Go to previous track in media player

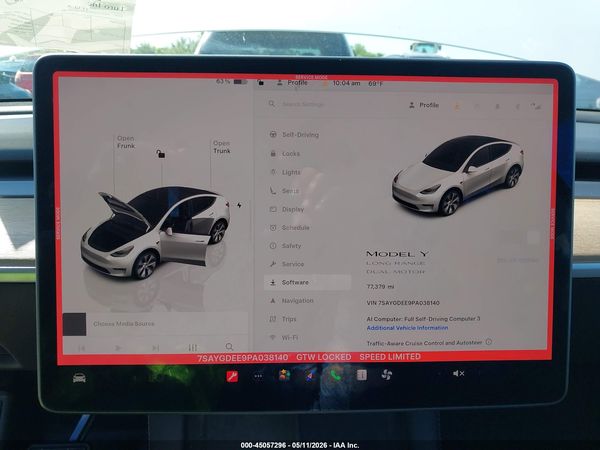click(x=81, y=348)
